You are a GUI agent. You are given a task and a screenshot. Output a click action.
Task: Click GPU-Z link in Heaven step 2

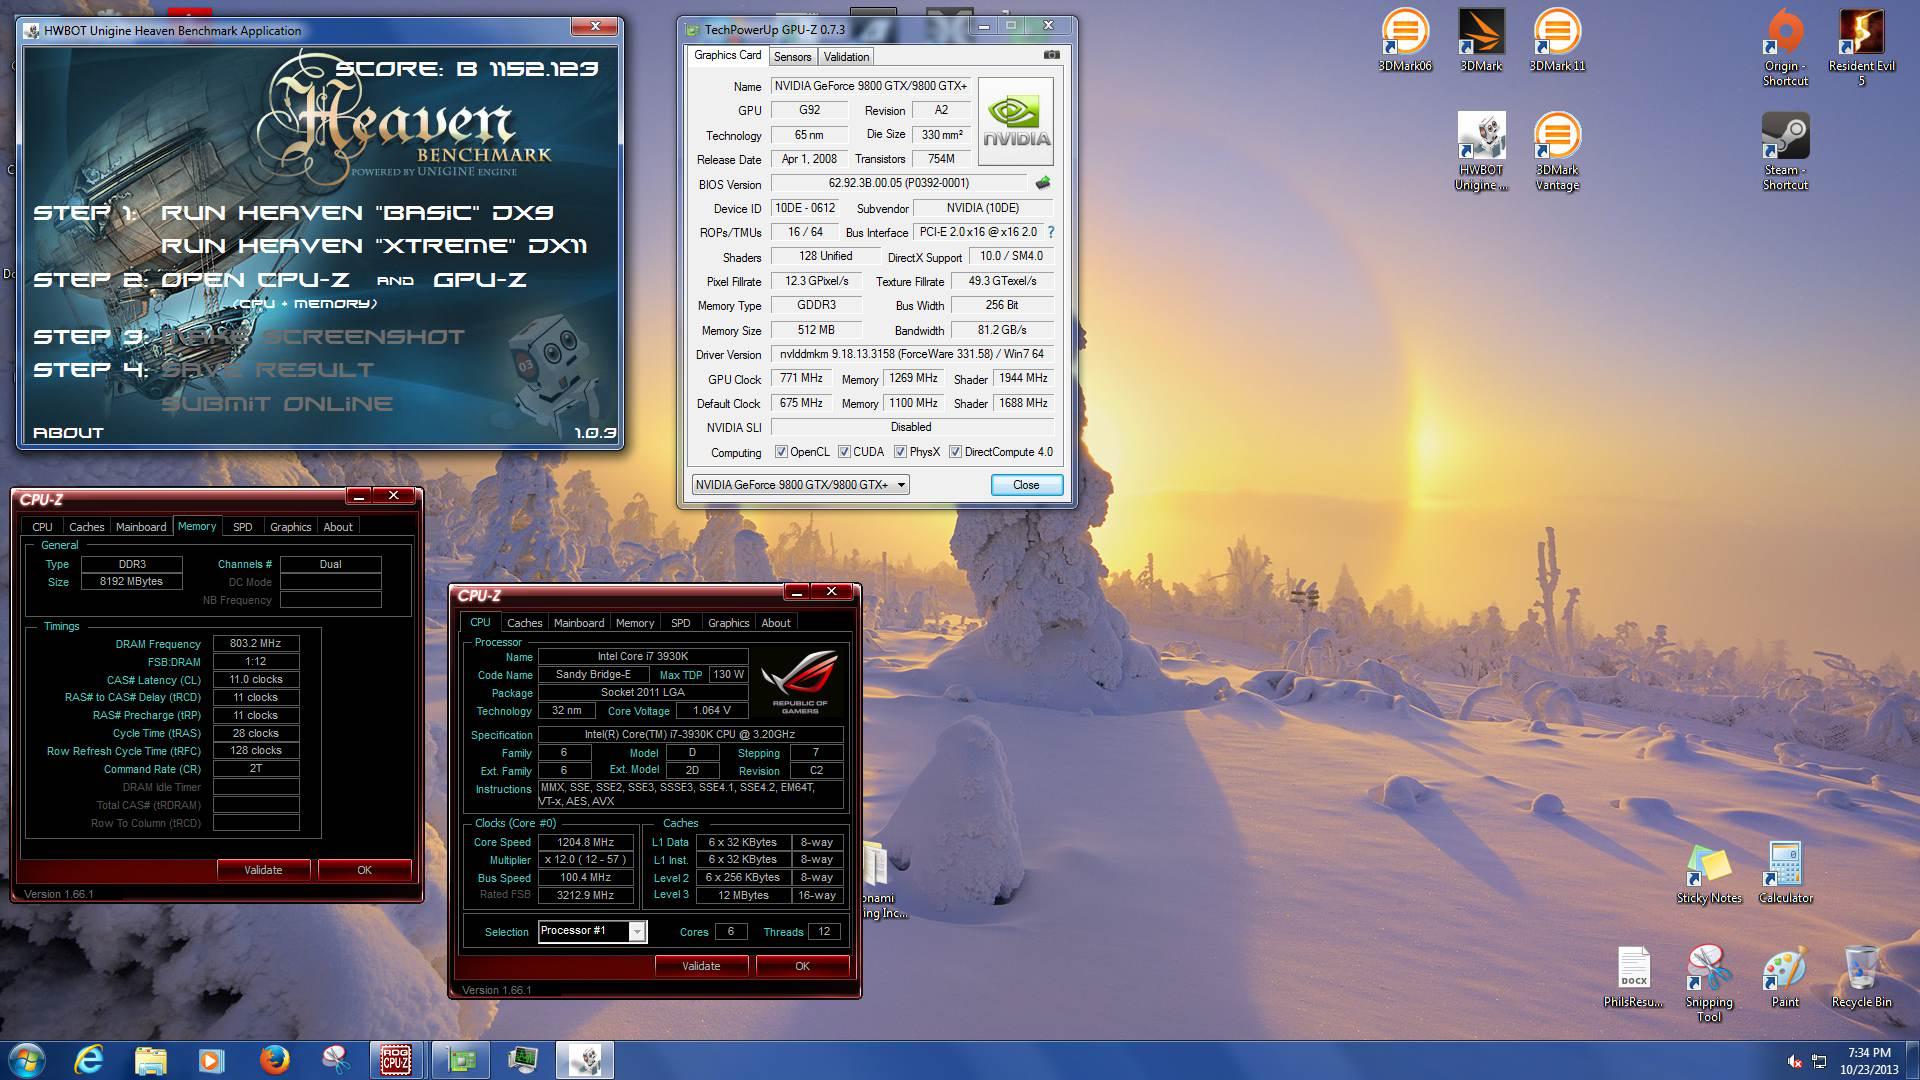pyautogui.click(x=480, y=280)
